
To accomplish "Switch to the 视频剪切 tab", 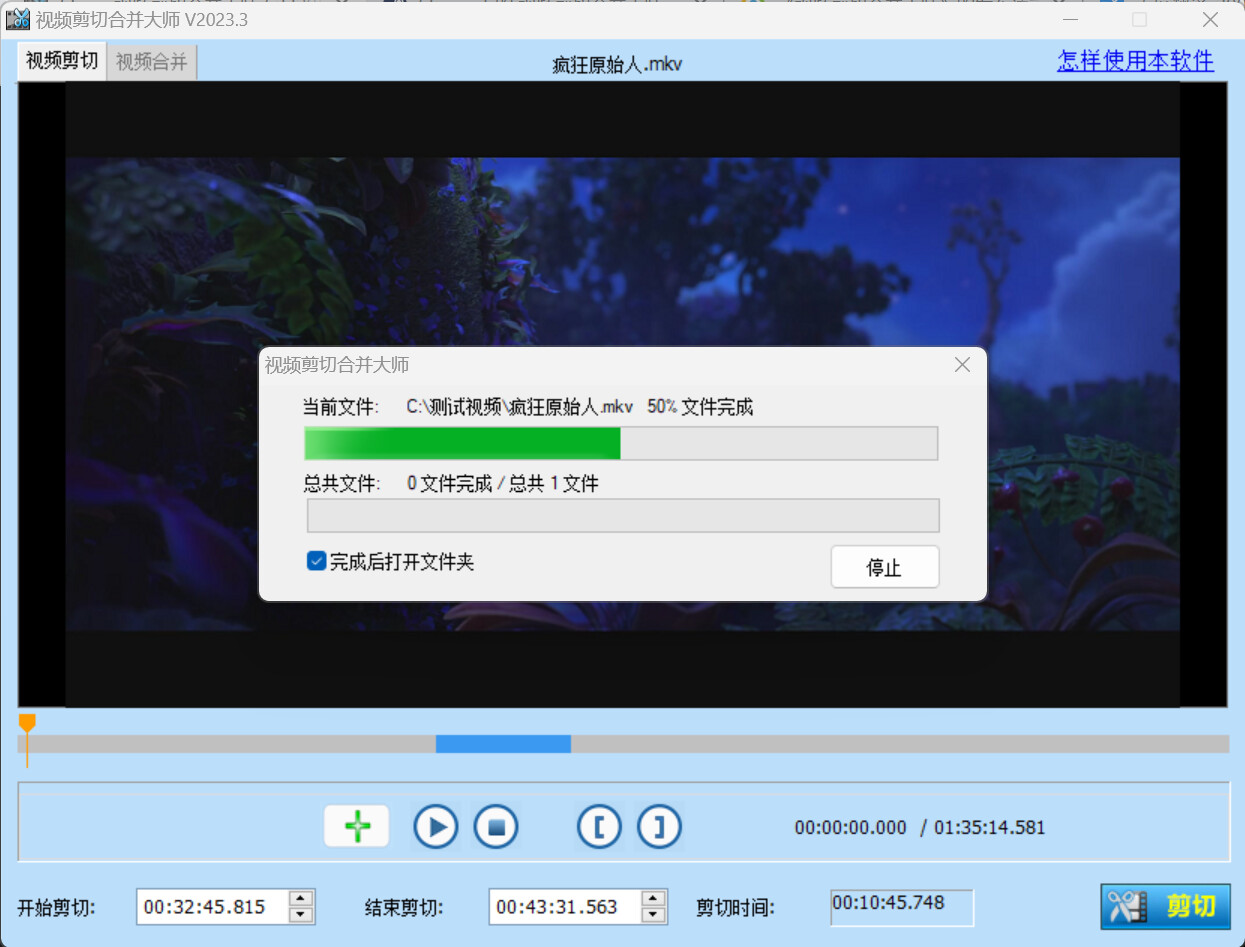I will coord(62,61).
